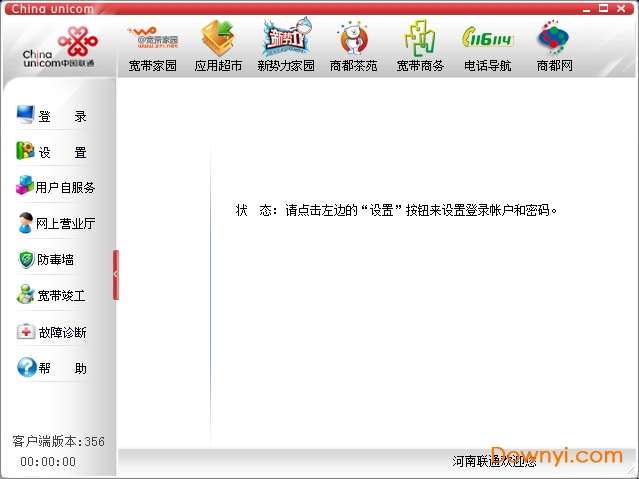Click the 电话导航 label text
Viewport: 639px width, 479px height.
pos(488,66)
